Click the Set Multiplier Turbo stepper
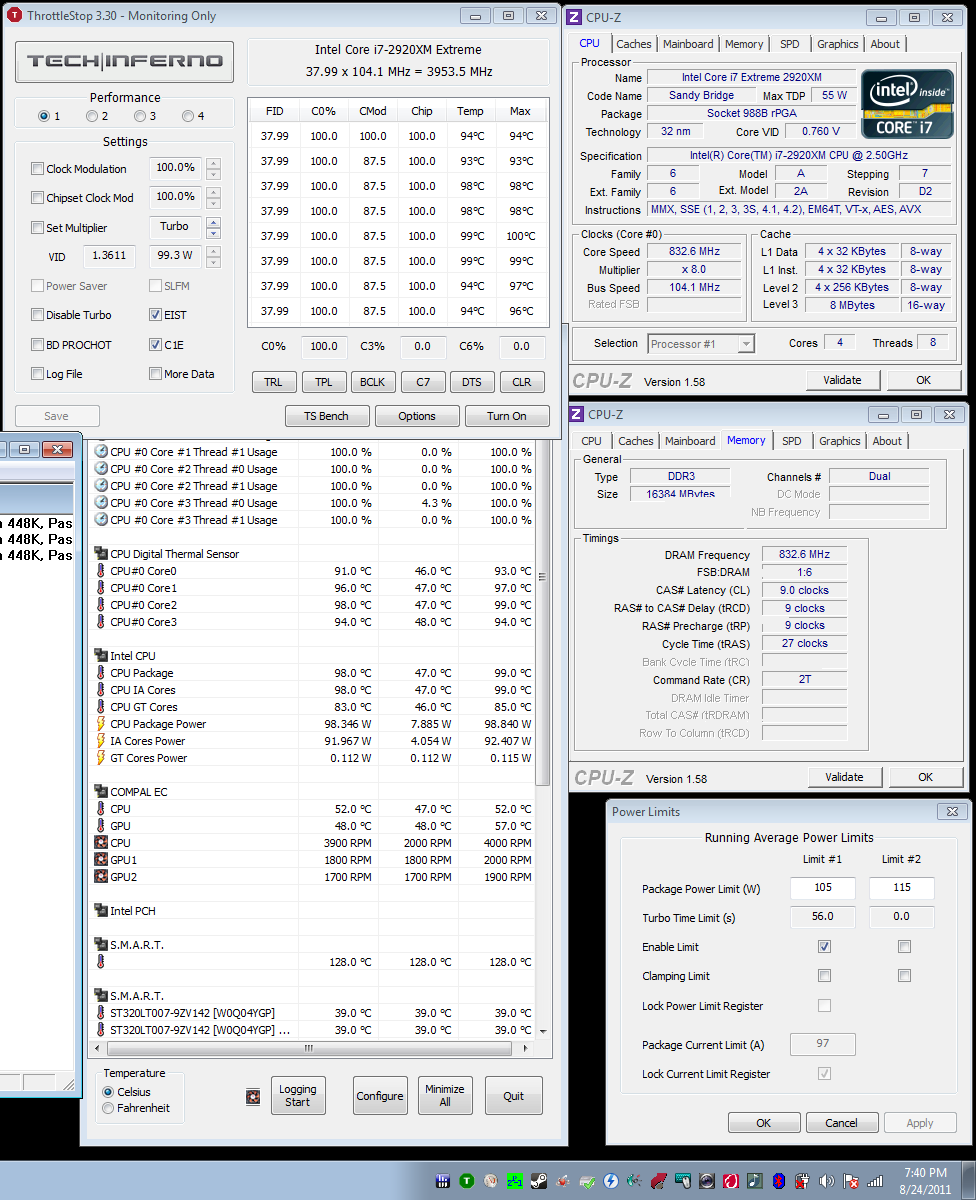 [213, 227]
